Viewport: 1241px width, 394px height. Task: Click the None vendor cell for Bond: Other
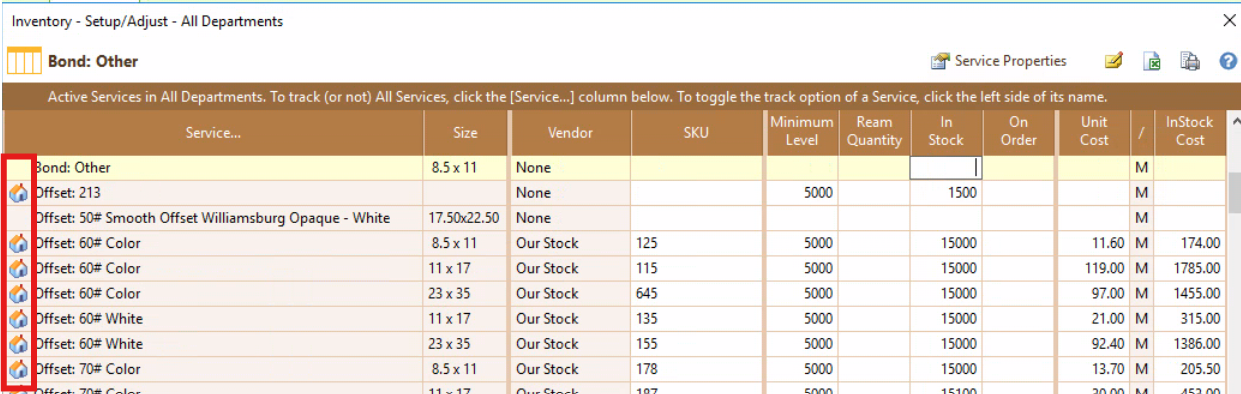pyautogui.click(x=571, y=168)
